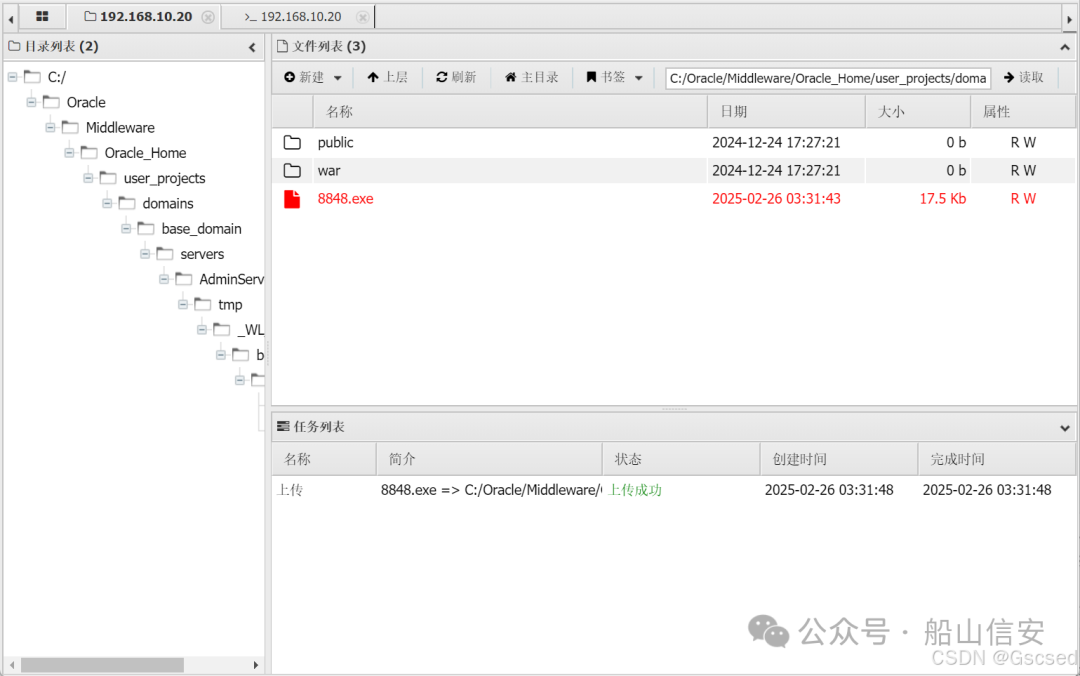Open the war folder name
The height and width of the screenshot is (676, 1080).
tap(329, 171)
